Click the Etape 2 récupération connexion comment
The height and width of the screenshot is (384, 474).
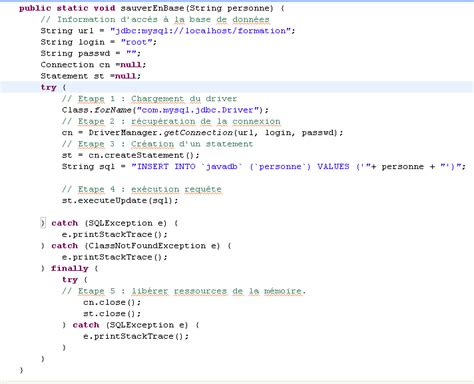pos(171,121)
